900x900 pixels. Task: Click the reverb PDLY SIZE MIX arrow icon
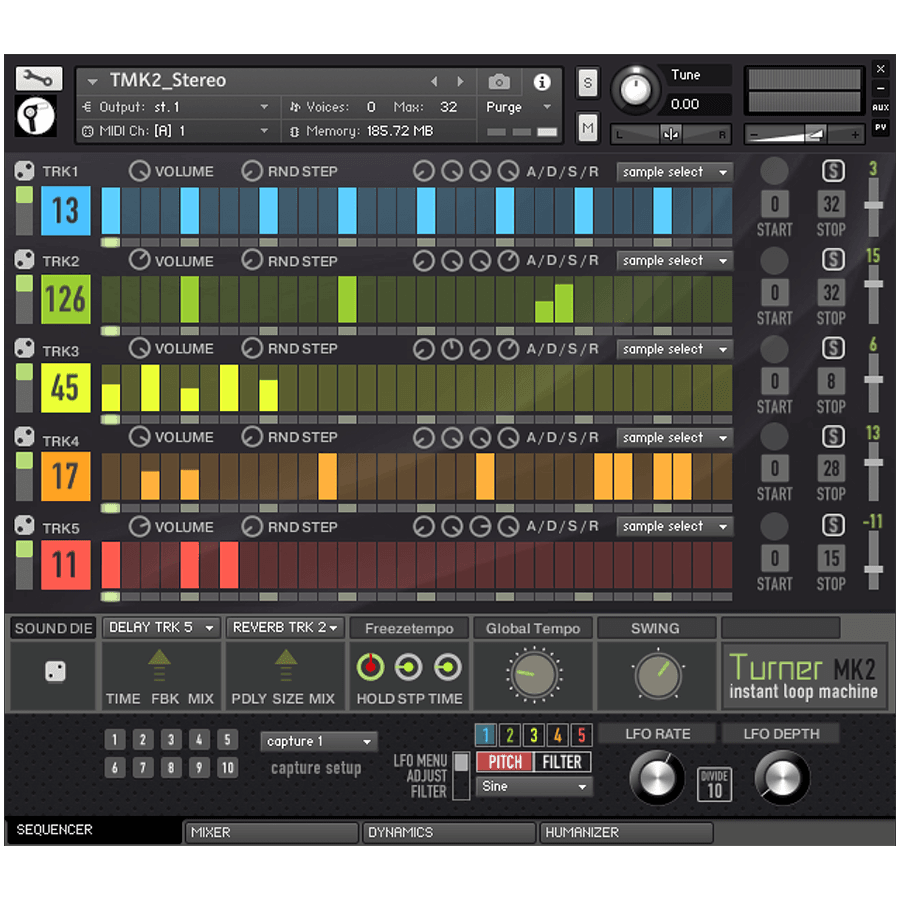286,666
